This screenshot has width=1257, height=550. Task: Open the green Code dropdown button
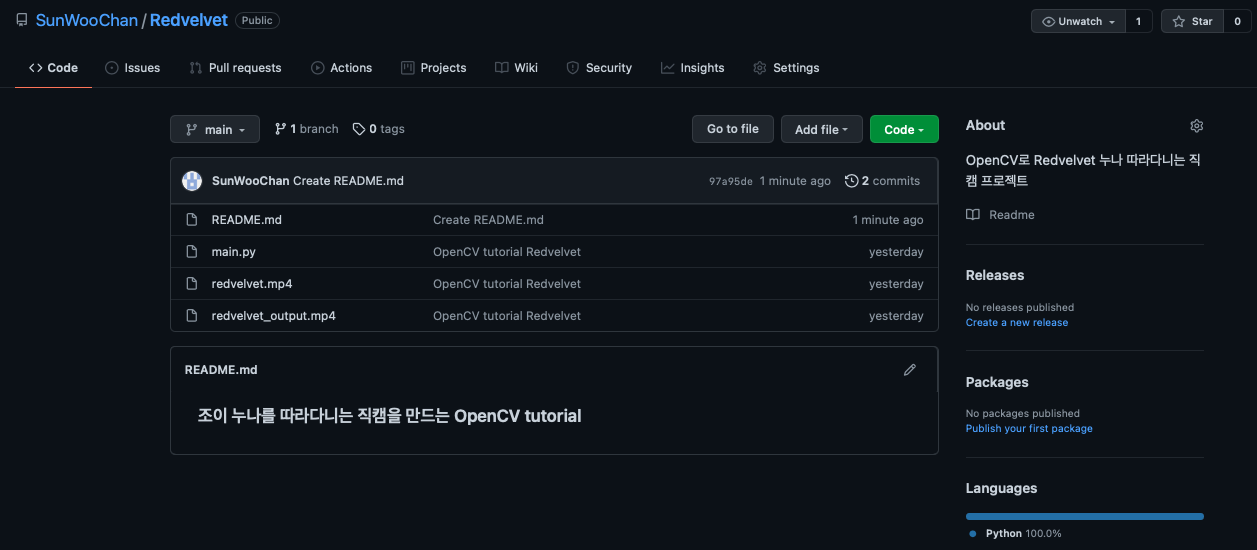[904, 129]
